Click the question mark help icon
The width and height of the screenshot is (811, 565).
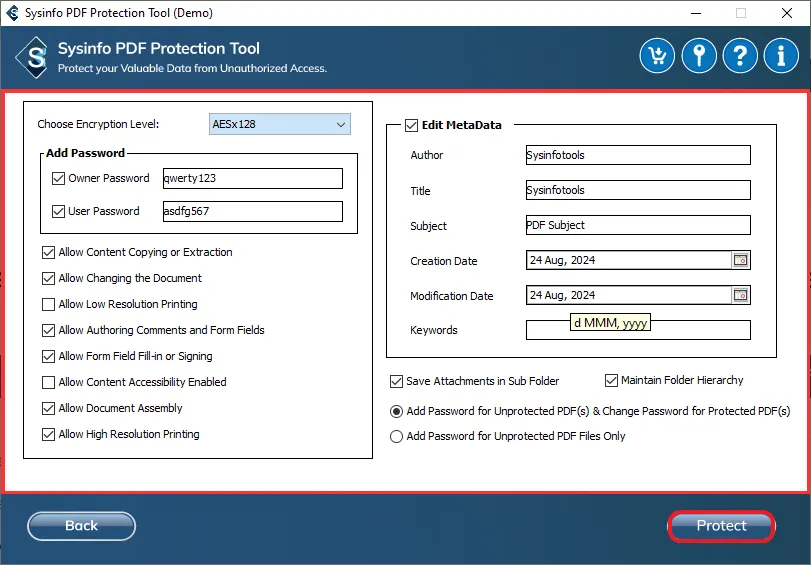click(x=740, y=56)
